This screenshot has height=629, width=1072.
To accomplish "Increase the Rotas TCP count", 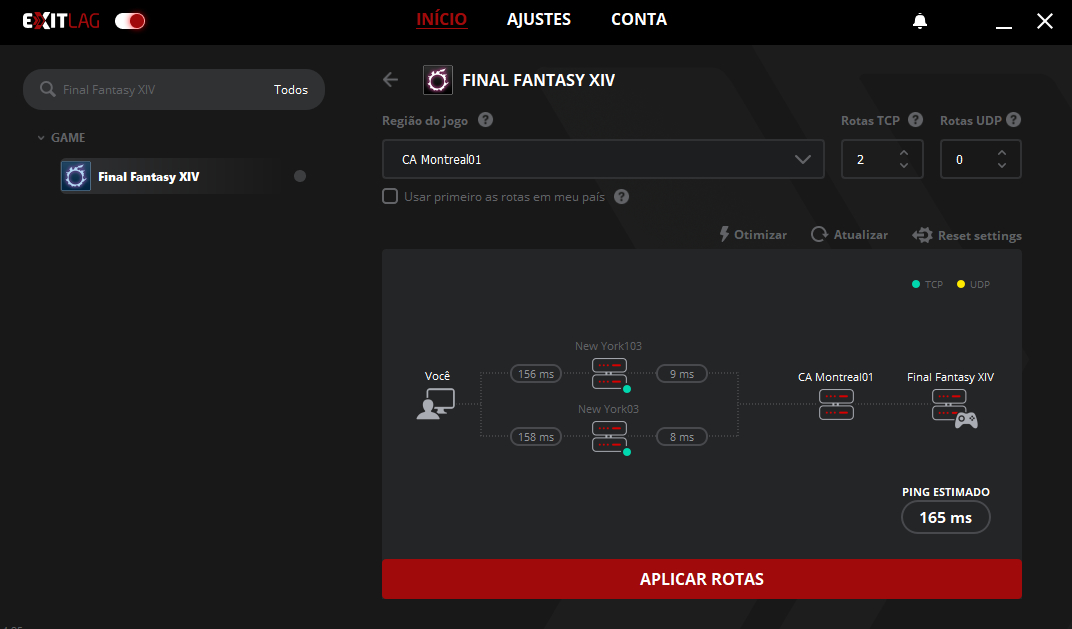I will (904, 153).
